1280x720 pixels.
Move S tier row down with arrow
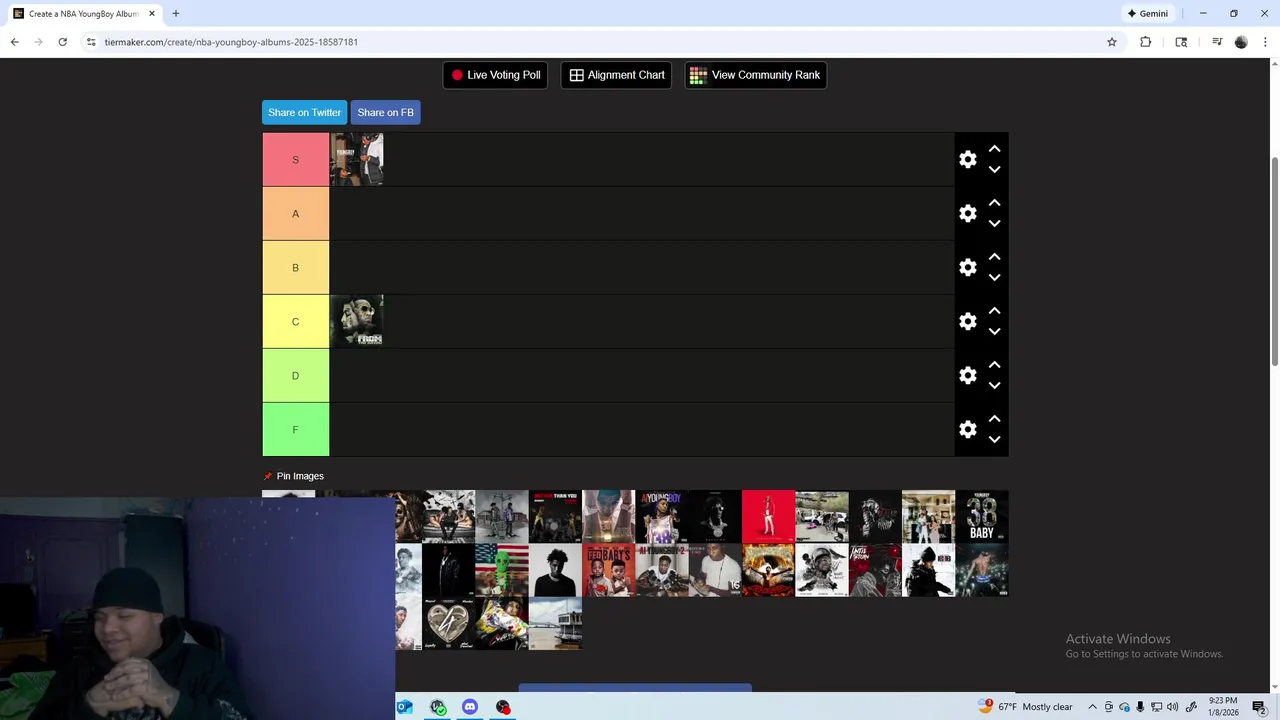(994, 170)
